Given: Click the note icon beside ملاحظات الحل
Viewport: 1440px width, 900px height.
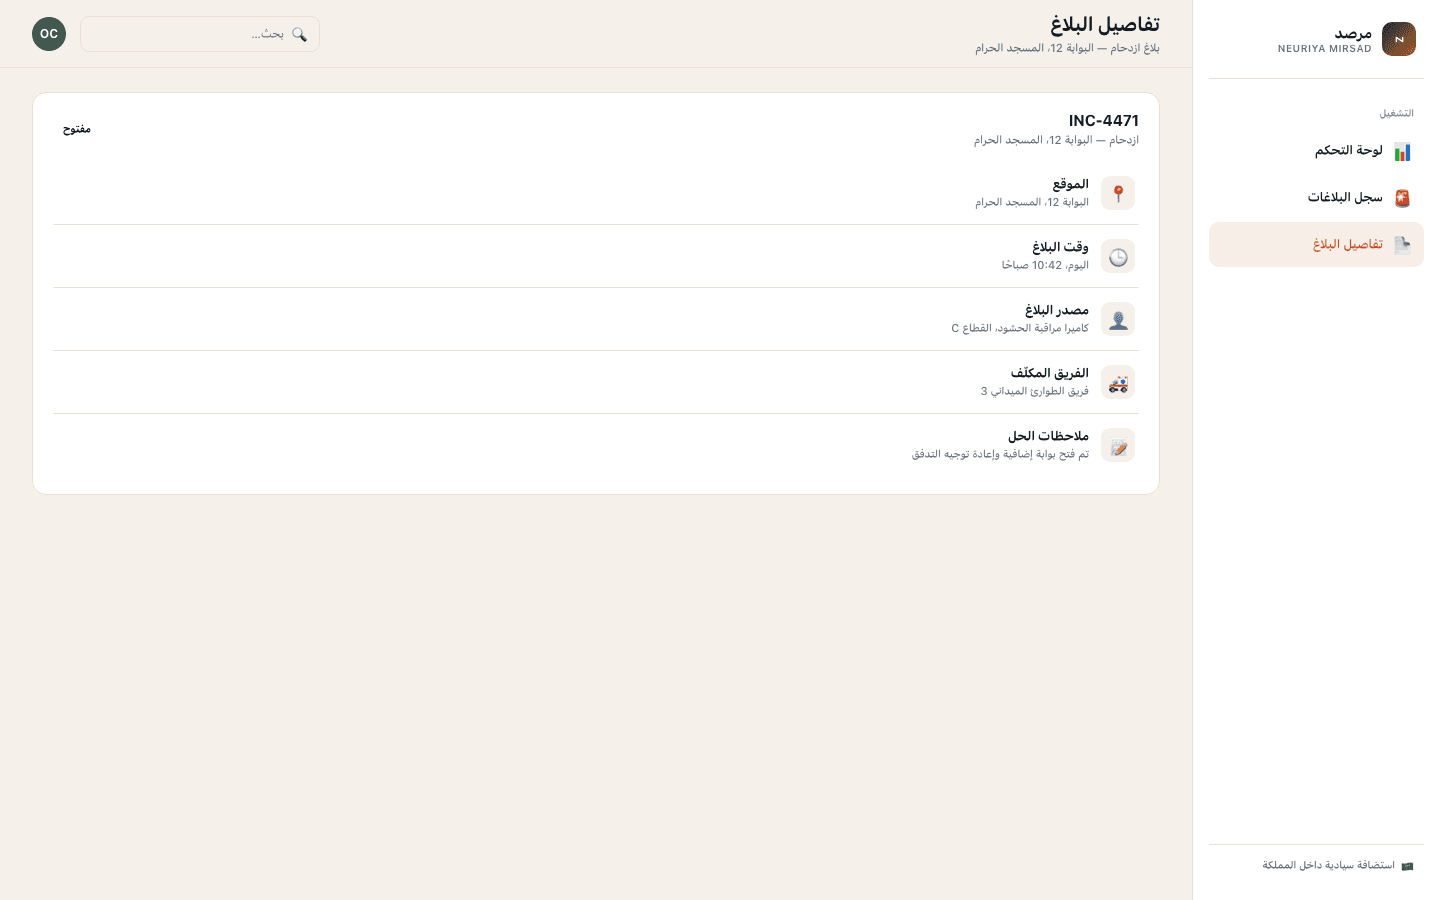Looking at the screenshot, I should [x=1118, y=445].
